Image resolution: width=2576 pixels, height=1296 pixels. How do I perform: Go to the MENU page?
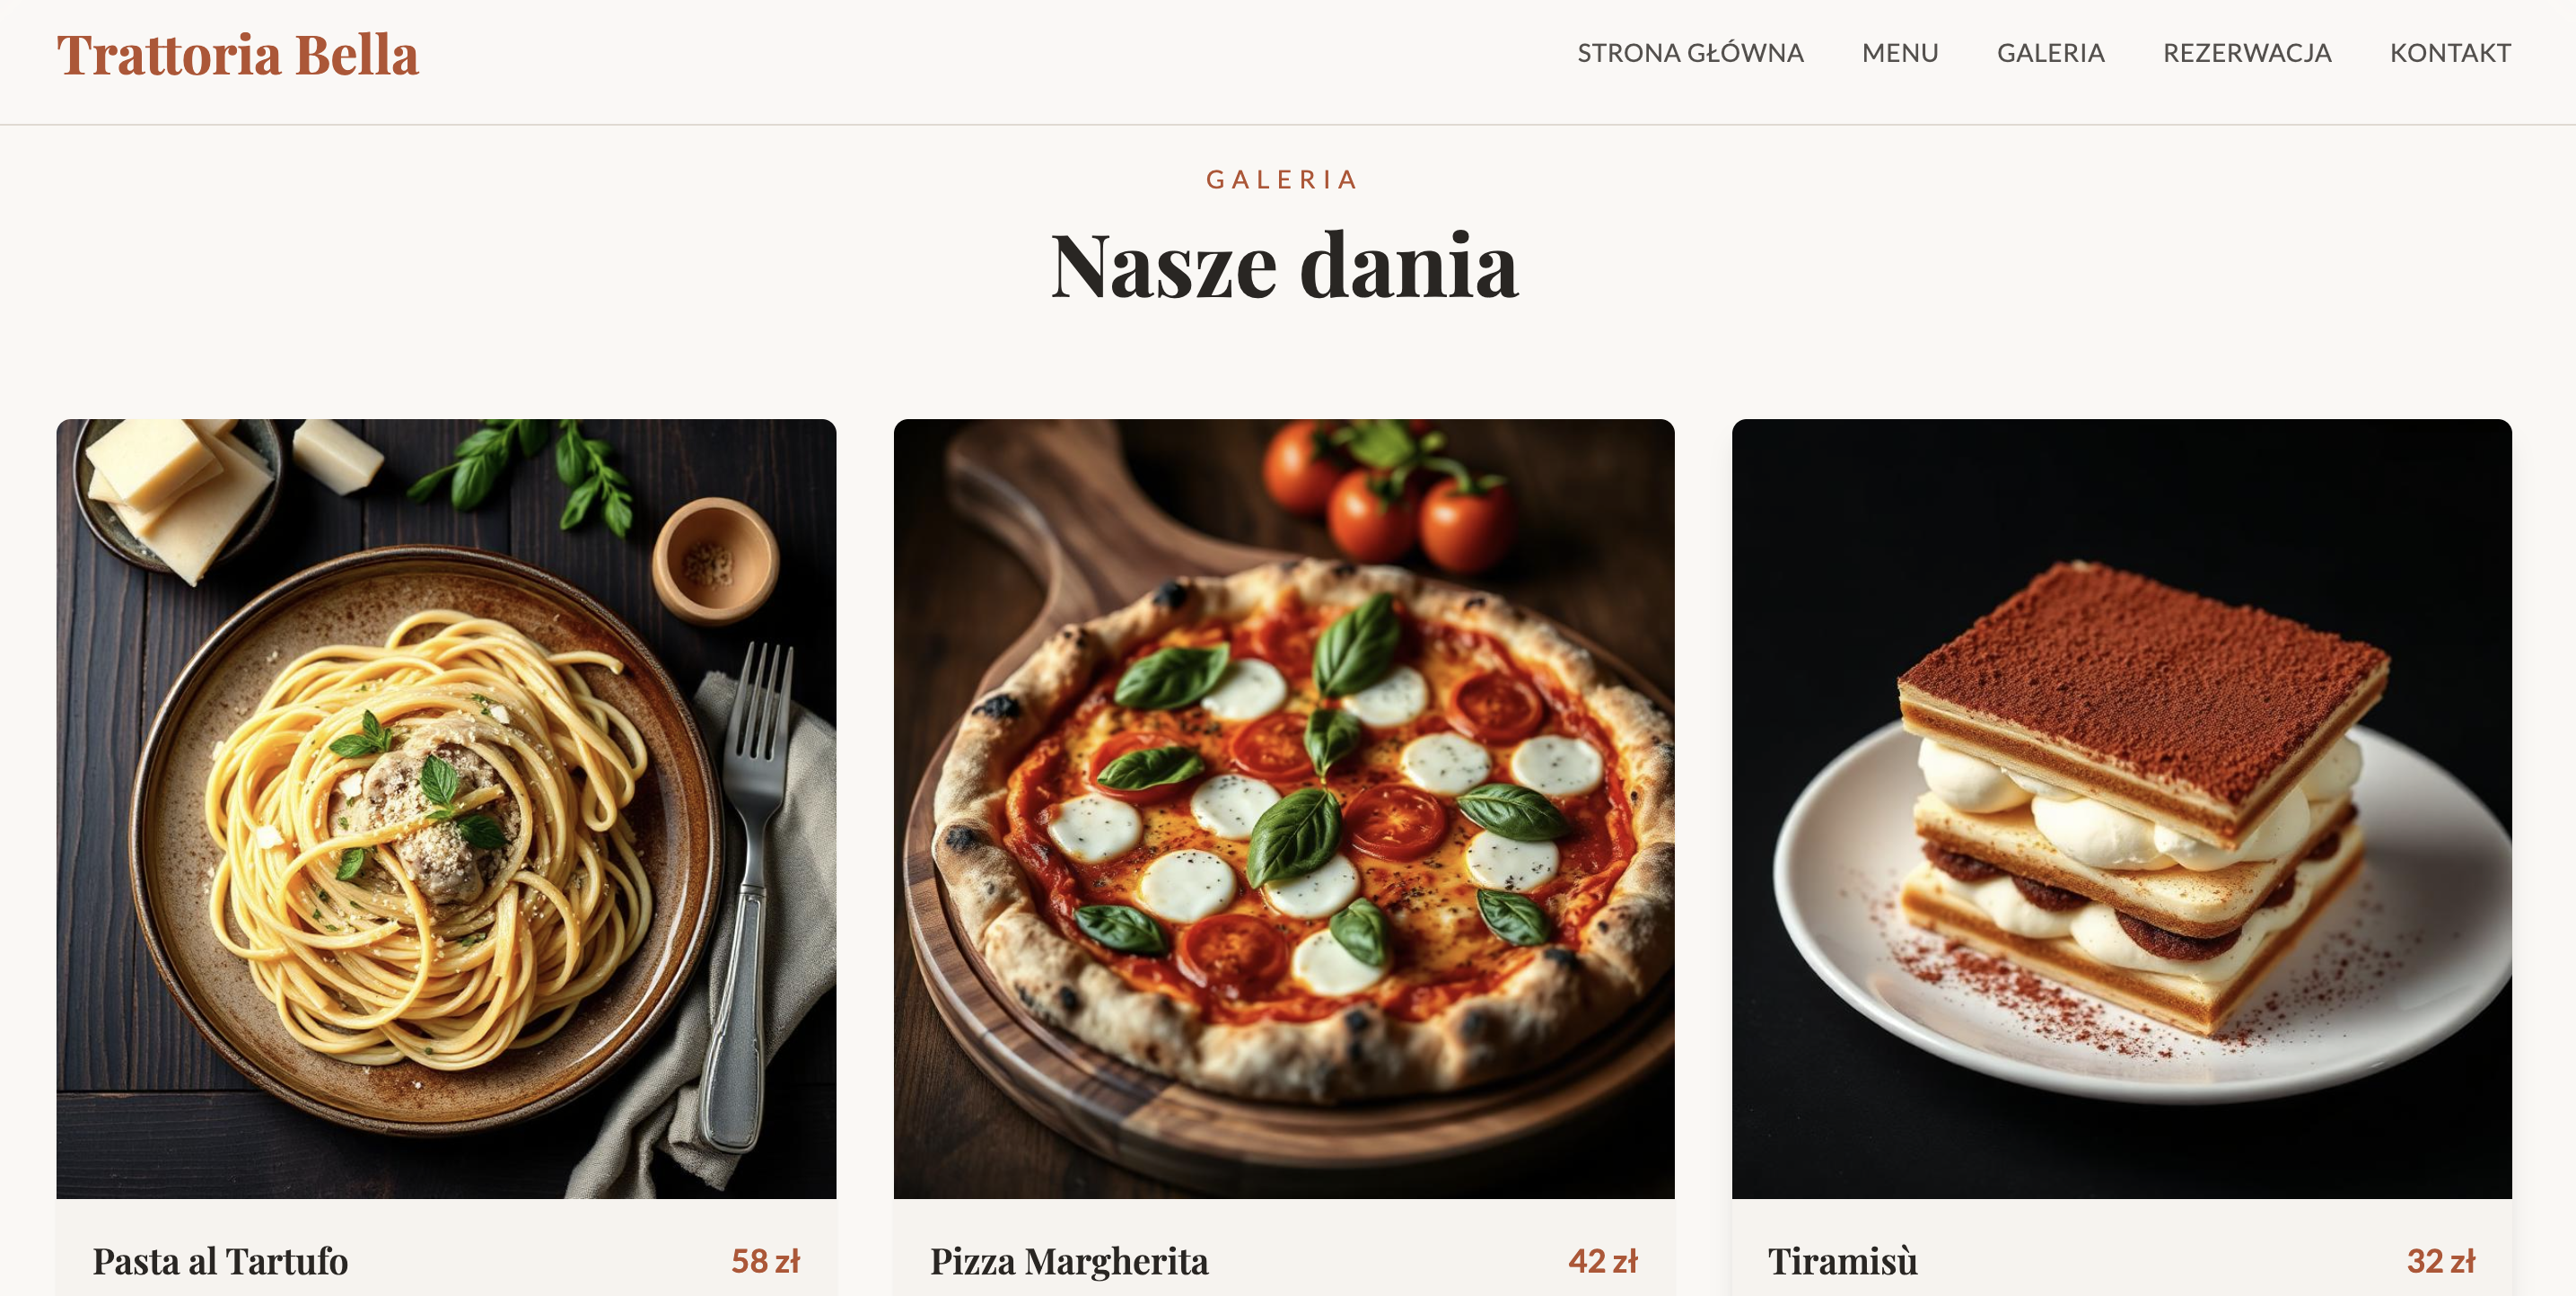point(1900,53)
